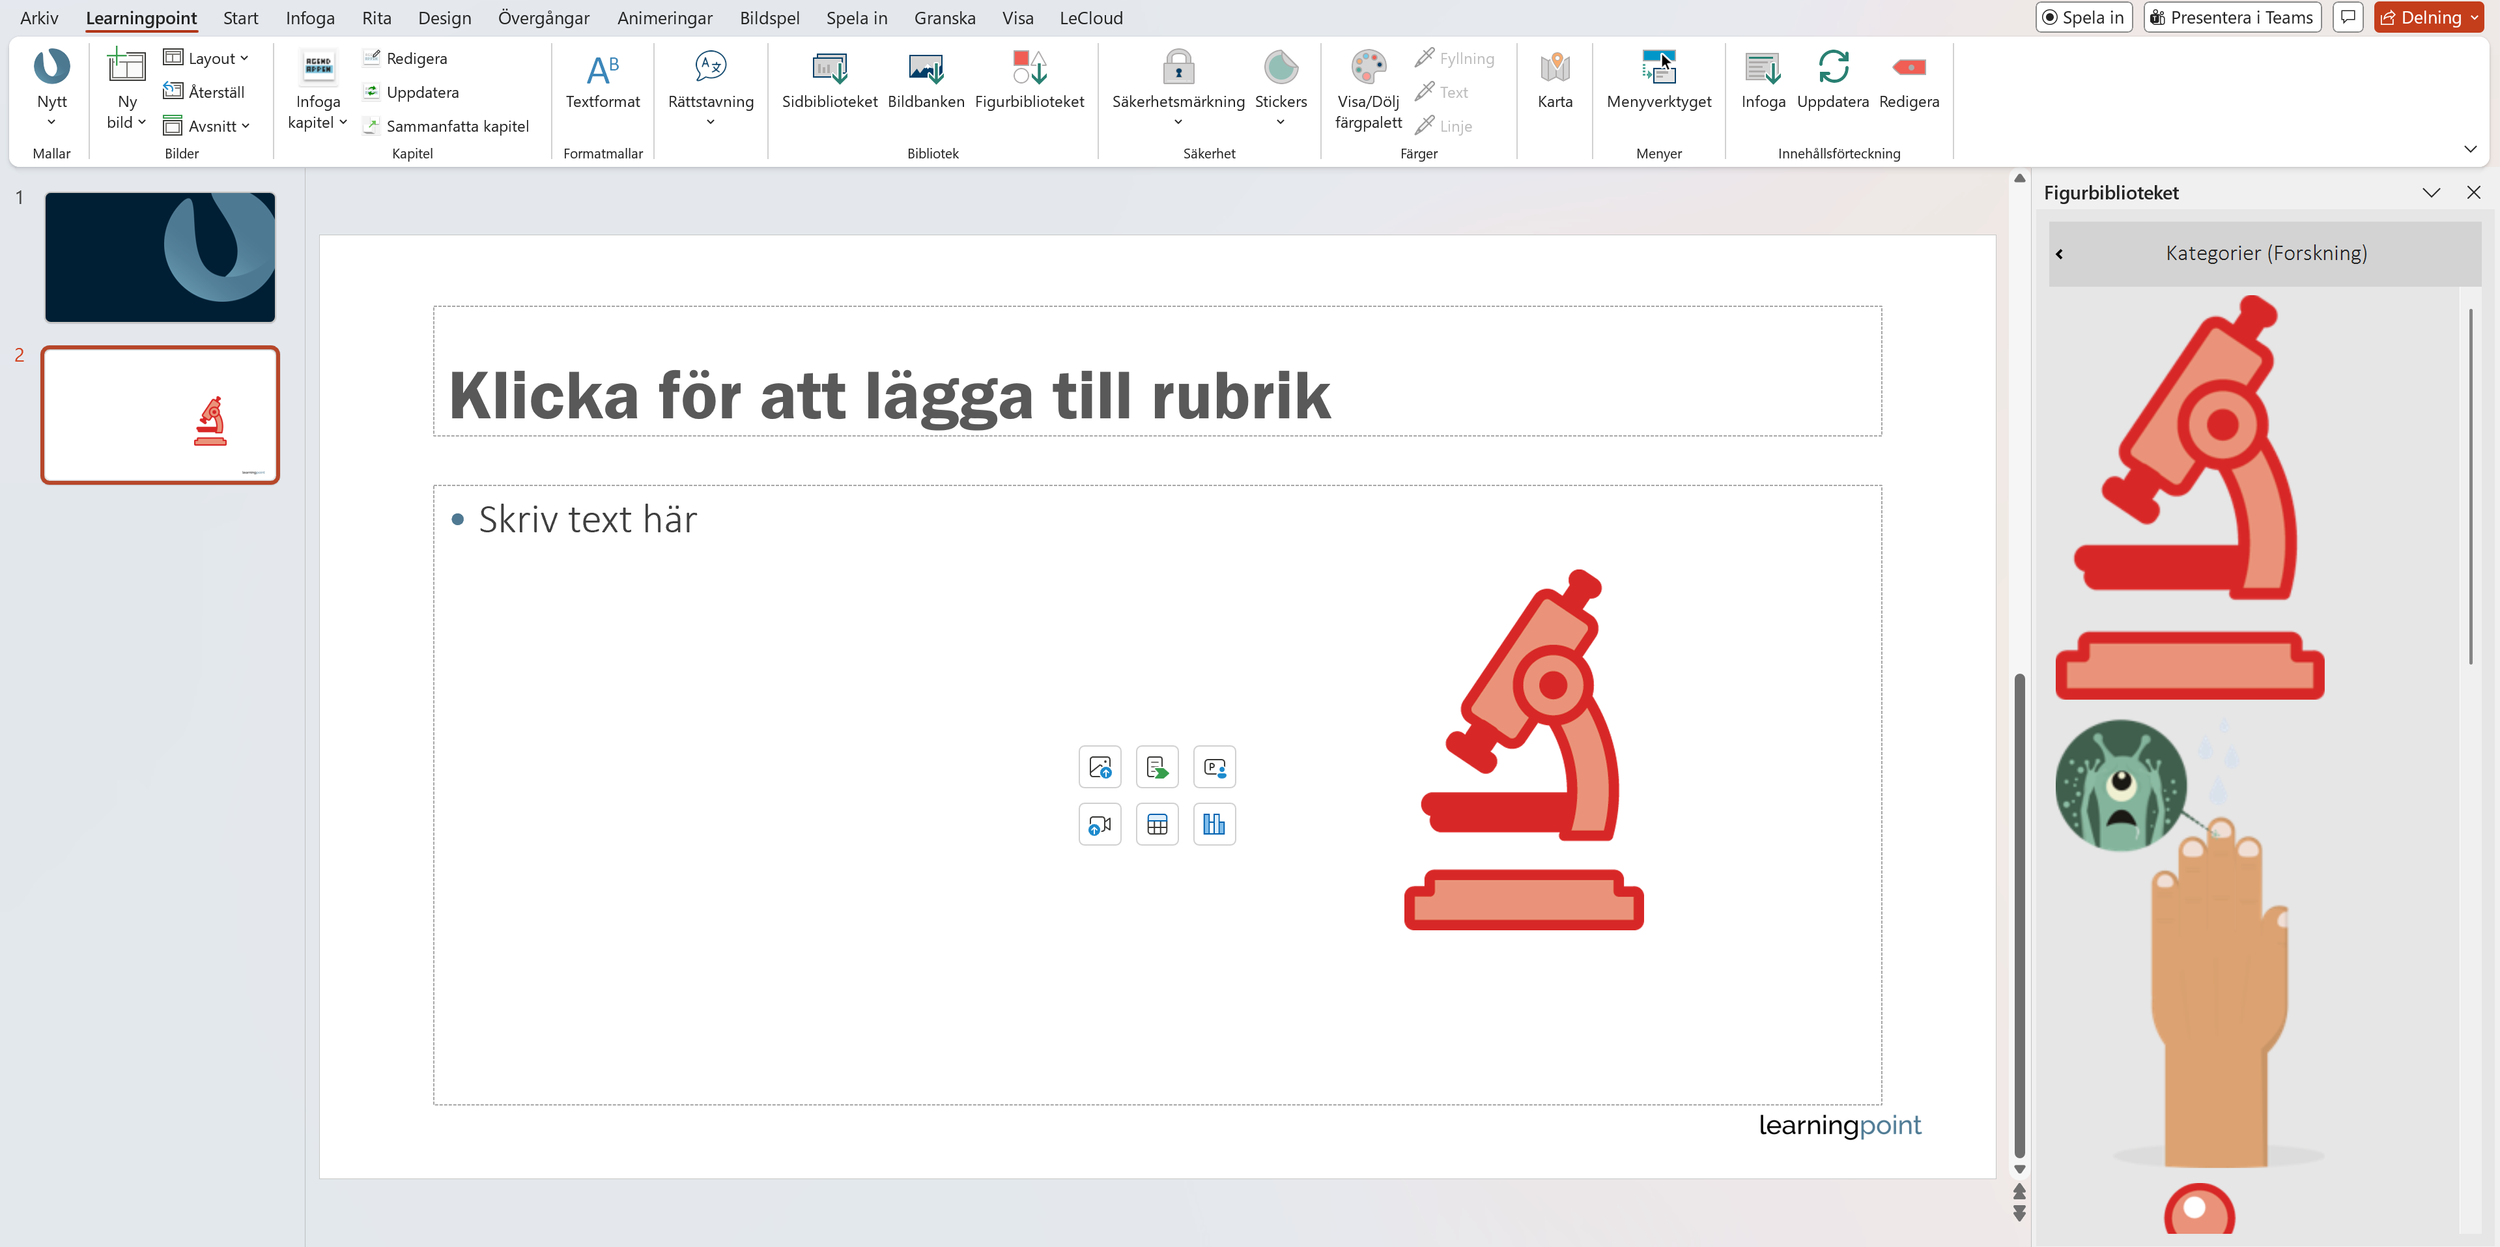Screen dimensions: 2500x1247
Task: Click the Textformat icon
Action: coord(602,79)
